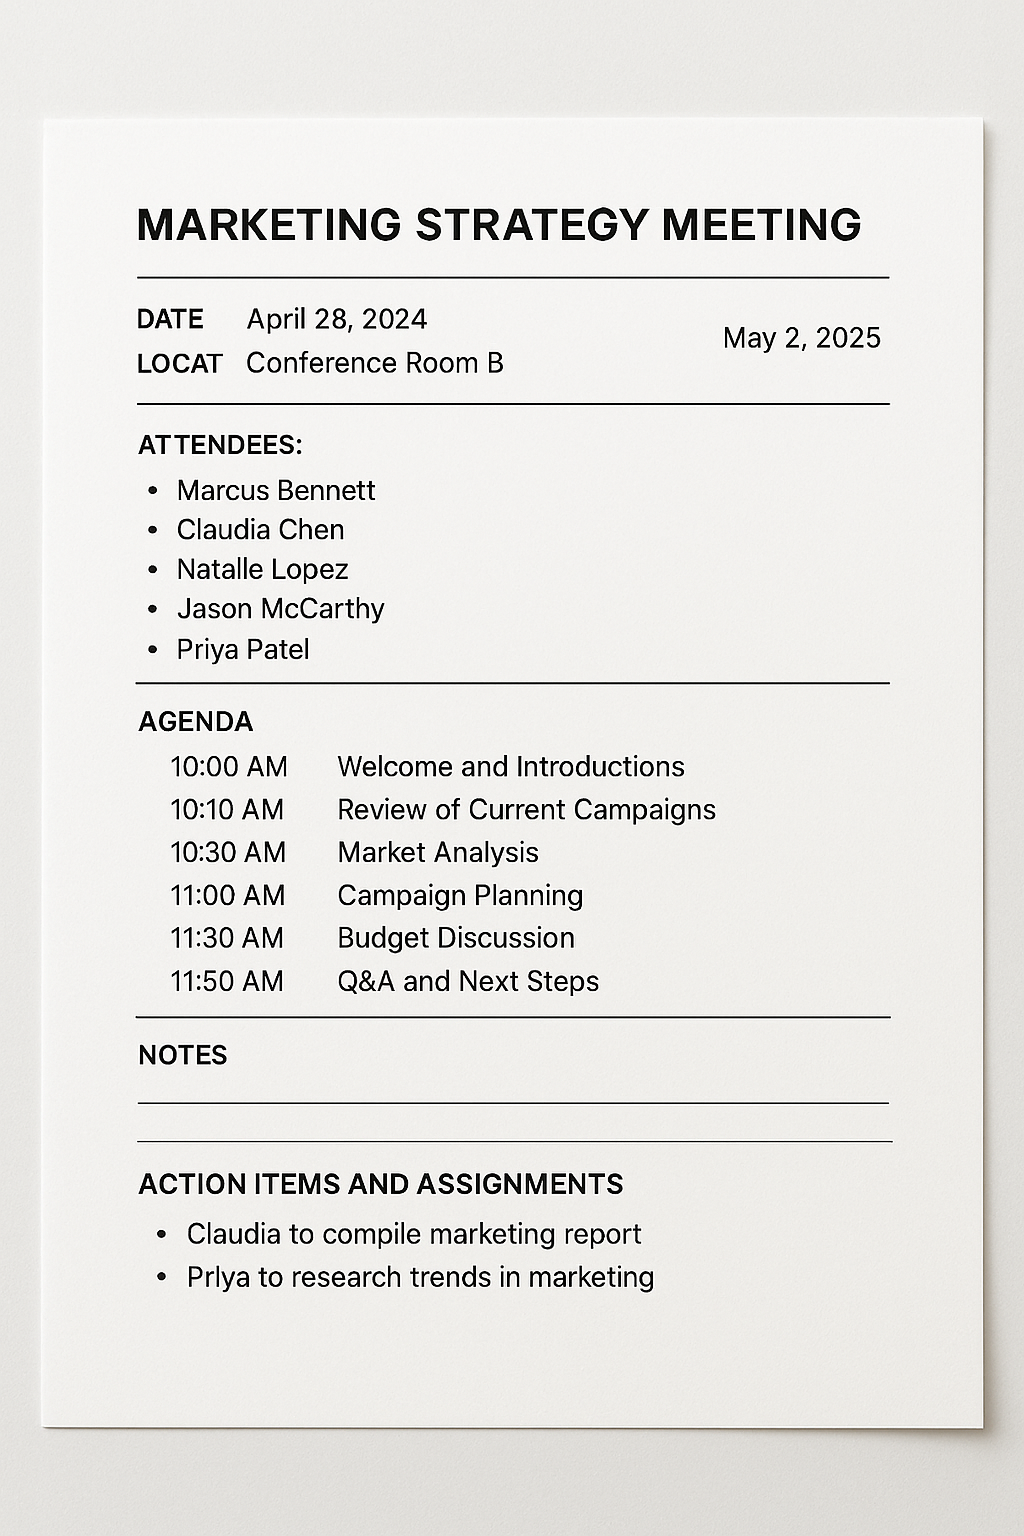1024x1536 pixels.
Task: Click the May 2, 2025 date
Action: tap(801, 338)
